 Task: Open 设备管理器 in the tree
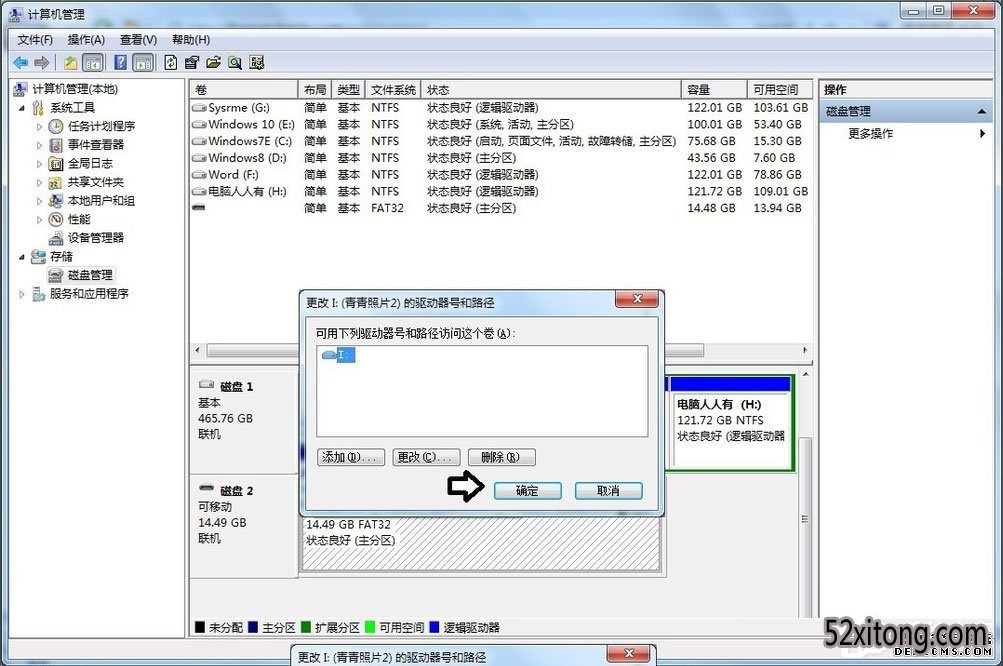[x=95, y=238]
